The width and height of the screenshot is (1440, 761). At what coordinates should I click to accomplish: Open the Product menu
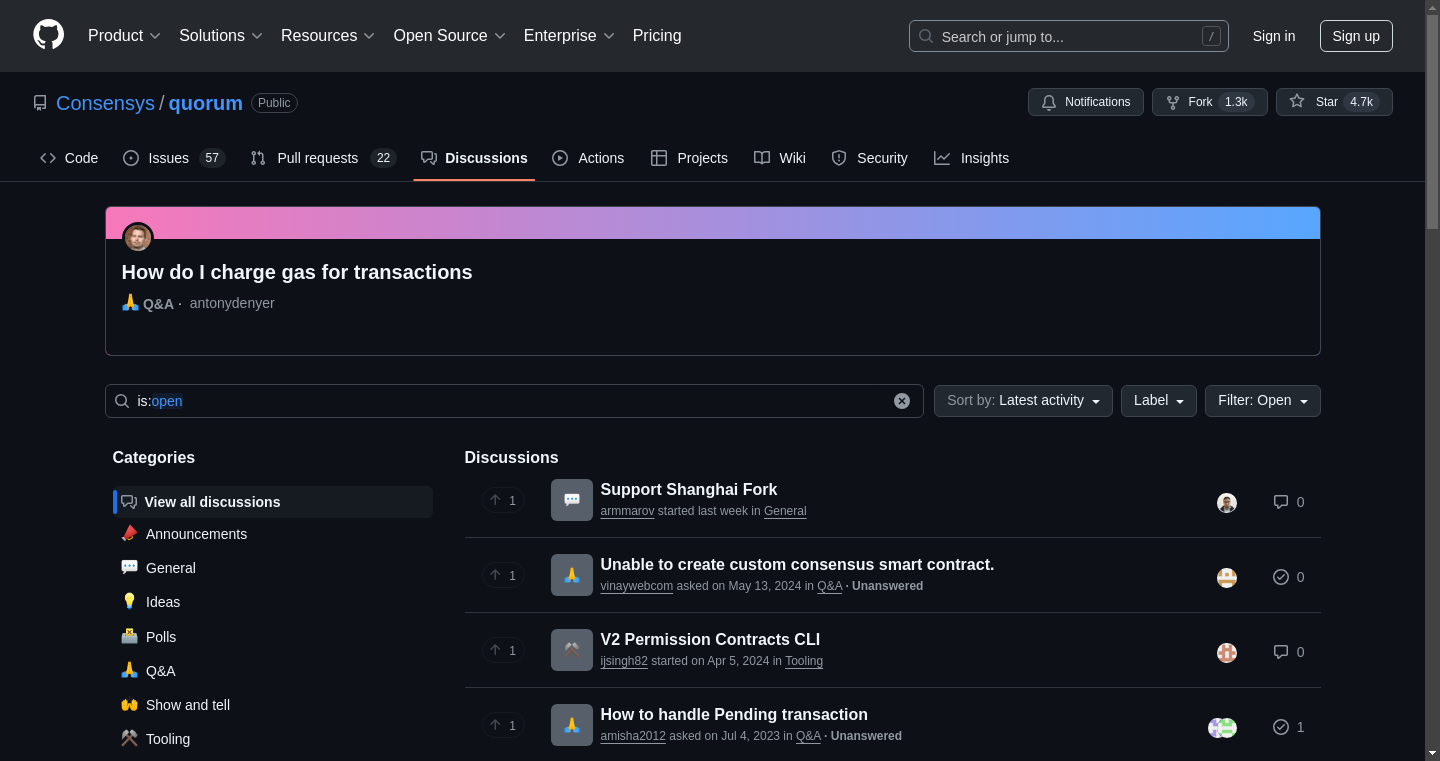point(124,36)
